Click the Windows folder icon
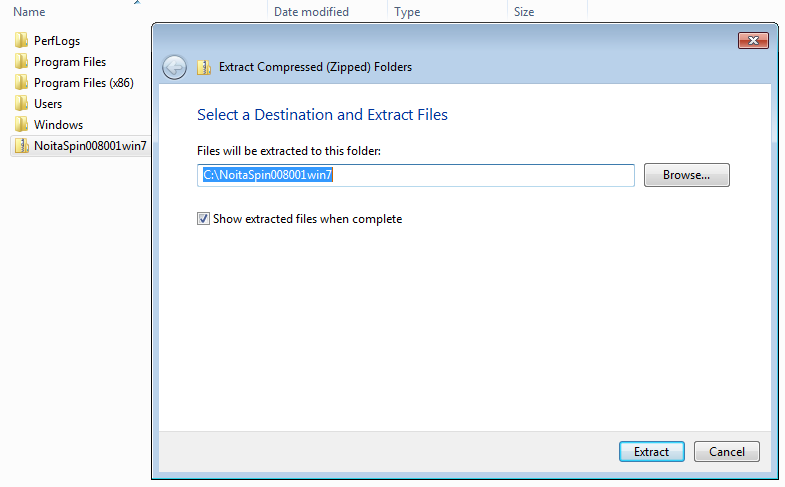Image resolution: width=785 pixels, height=487 pixels. (x=22, y=125)
